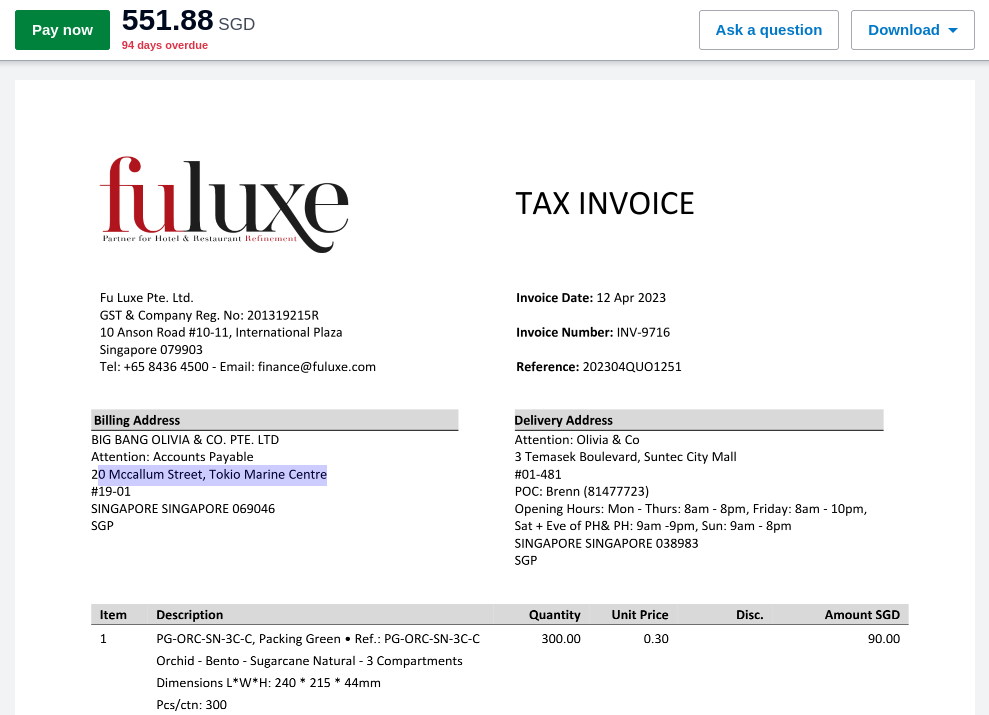This screenshot has width=989, height=715.
Task: Click the 94 days overdue notice
Action: coord(165,46)
